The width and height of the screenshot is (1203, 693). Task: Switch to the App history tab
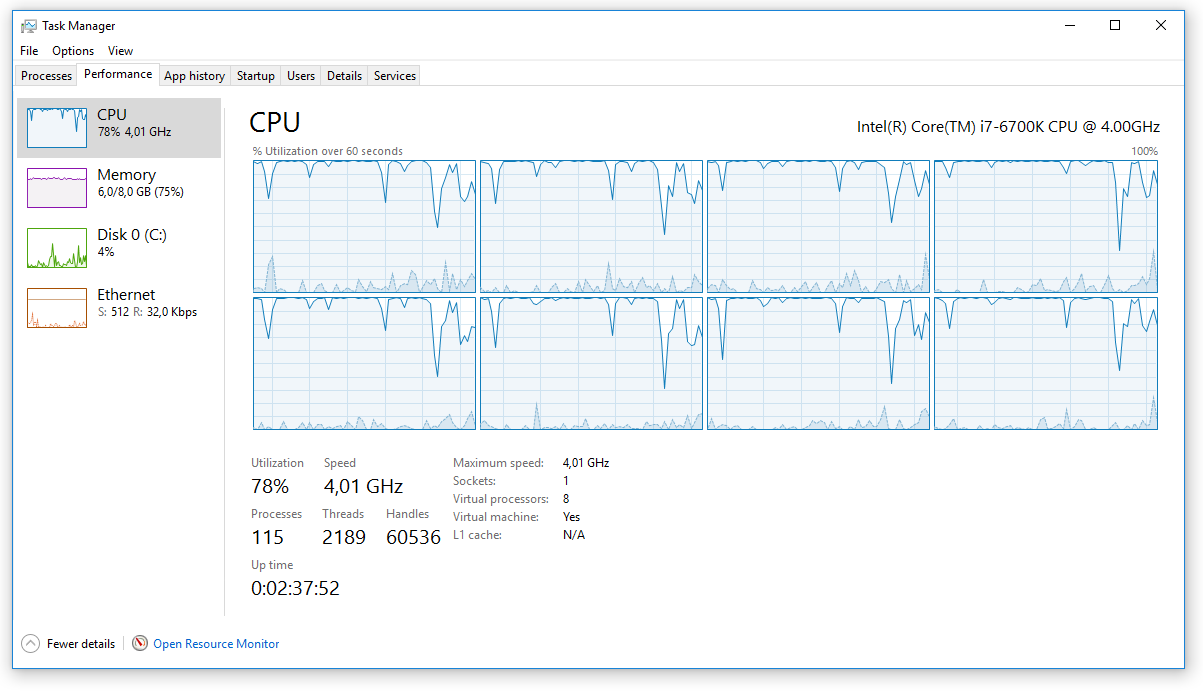(194, 76)
